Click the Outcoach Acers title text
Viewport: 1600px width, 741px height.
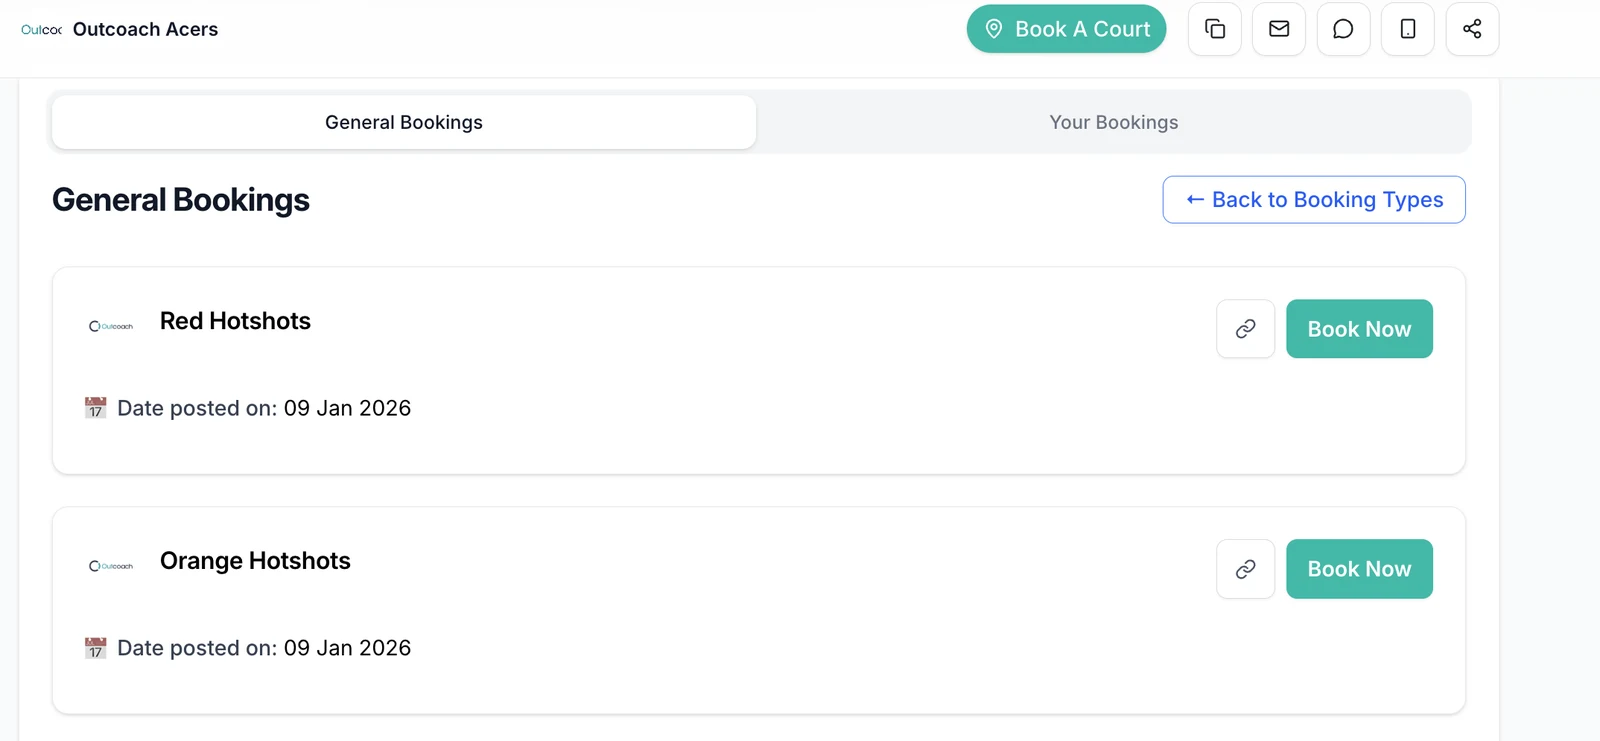point(145,30)
